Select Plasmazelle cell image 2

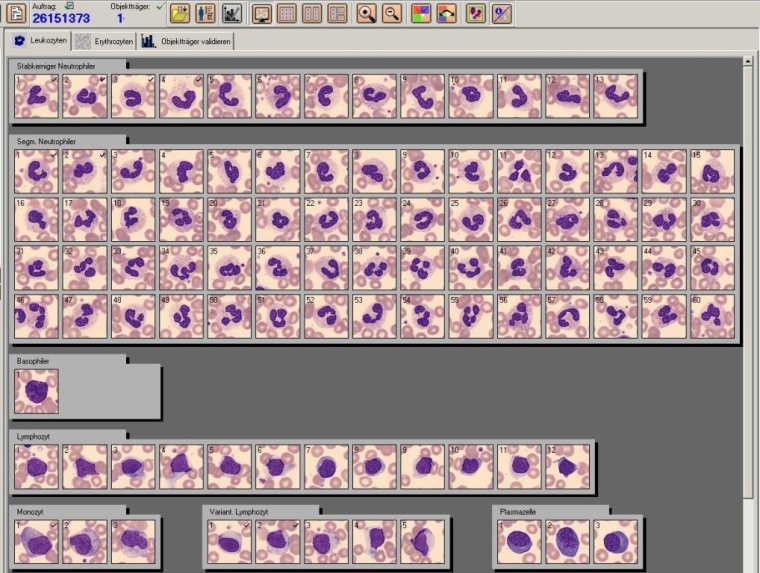pyautogui.click(x=568, y=542)
